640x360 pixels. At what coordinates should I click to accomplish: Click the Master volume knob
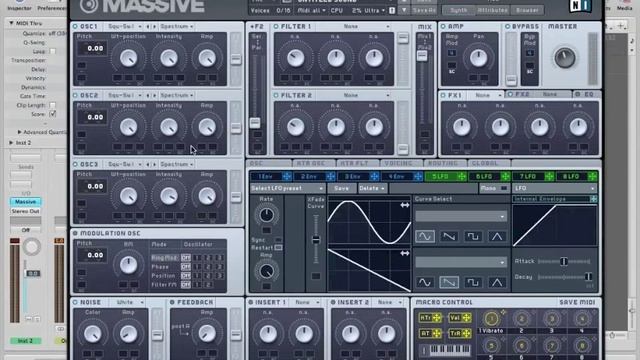click(x=565, y=58)
